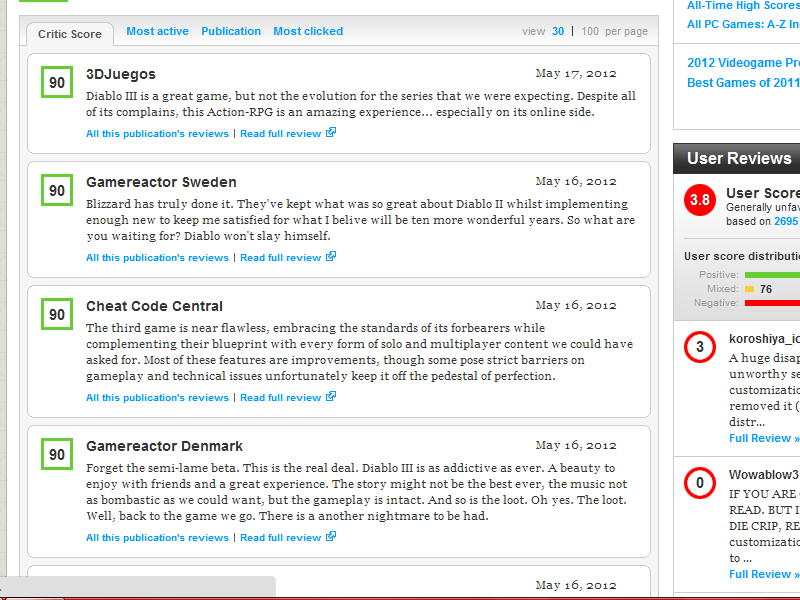This screenshot has width=800, height=600.
Task: Sort reviews by Most active
Action: [157, 31]
